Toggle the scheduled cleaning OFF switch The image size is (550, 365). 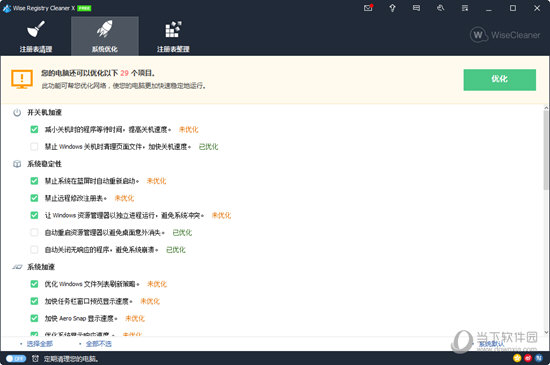[16, 358]
